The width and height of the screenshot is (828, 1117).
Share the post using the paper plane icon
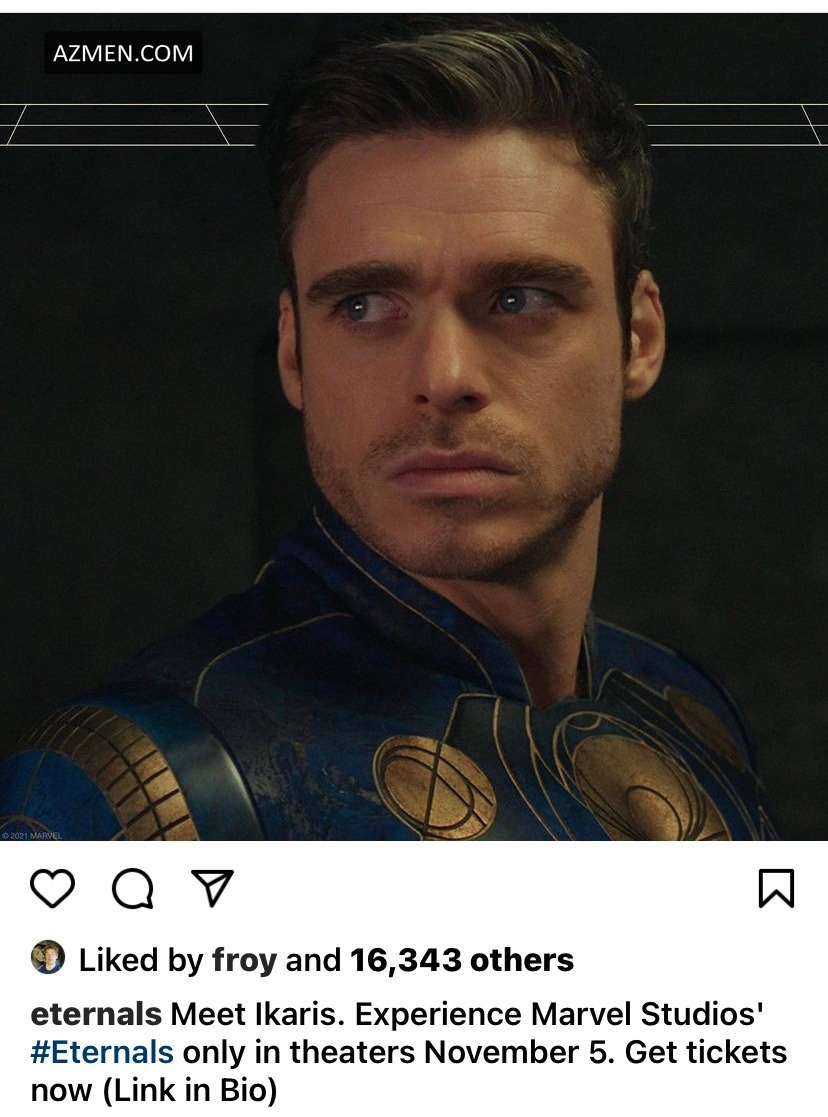click(211, 887)
